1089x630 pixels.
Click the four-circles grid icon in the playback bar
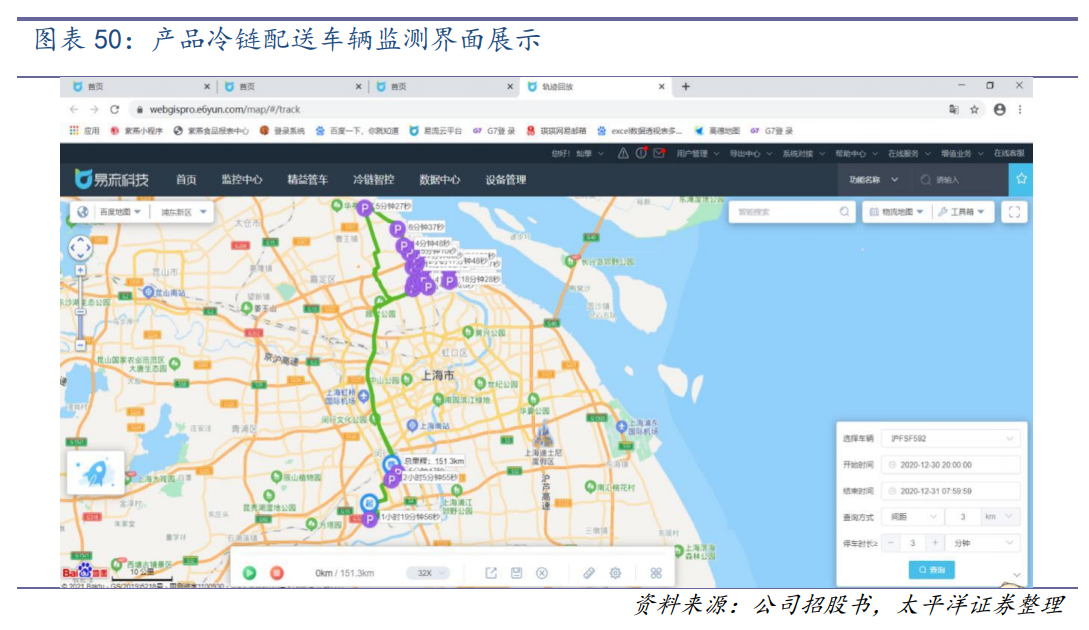click(x=656, y=573)
